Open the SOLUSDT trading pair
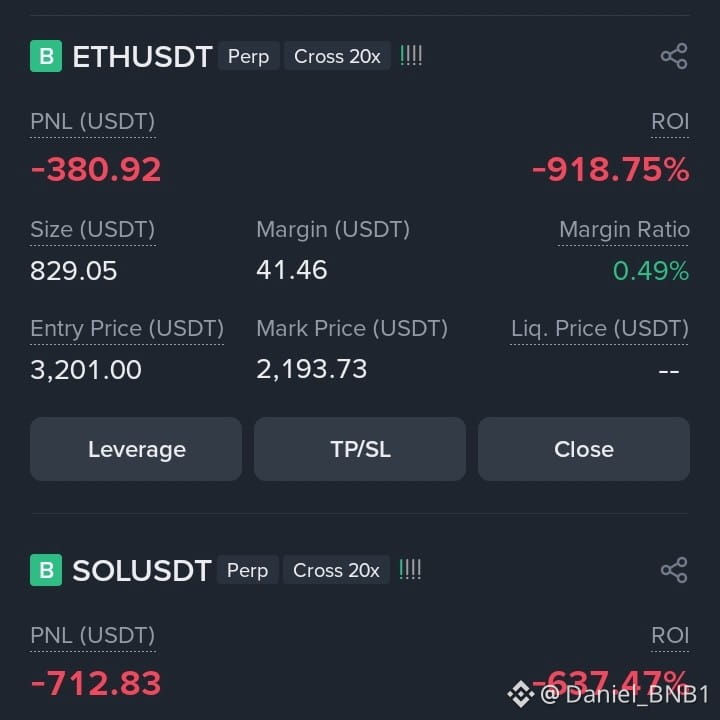 pos(141,571)
